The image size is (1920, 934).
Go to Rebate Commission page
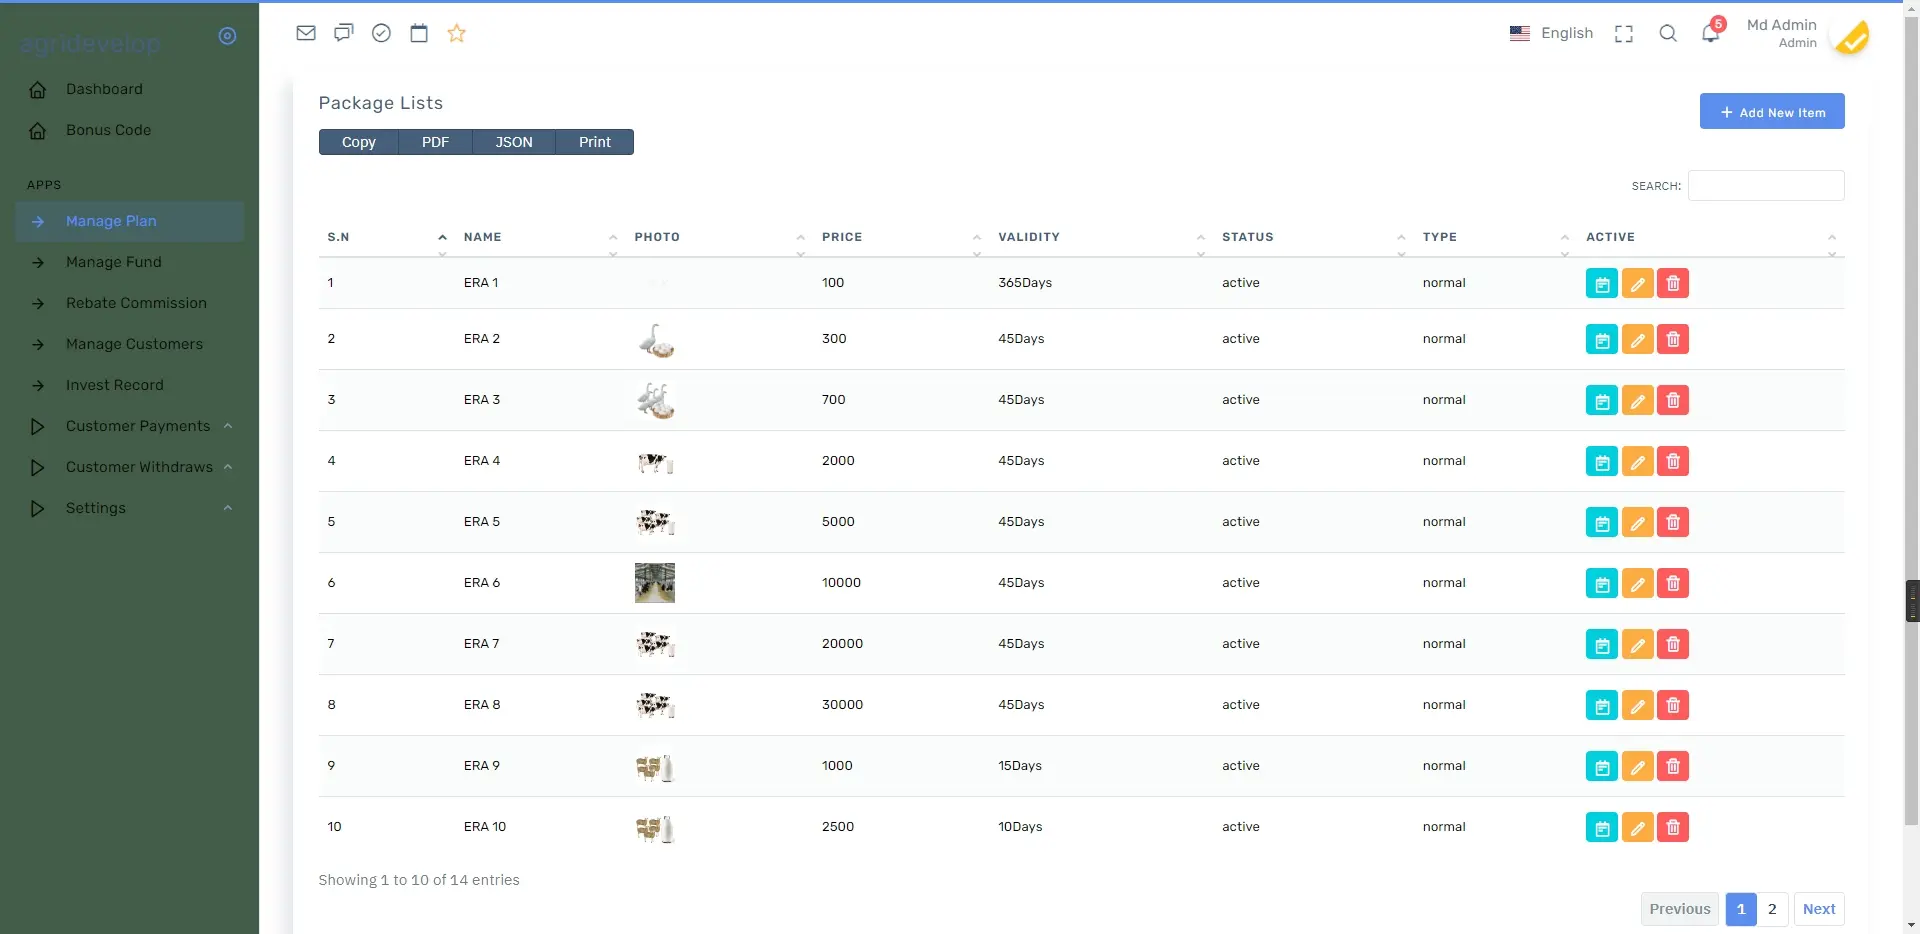136,303
